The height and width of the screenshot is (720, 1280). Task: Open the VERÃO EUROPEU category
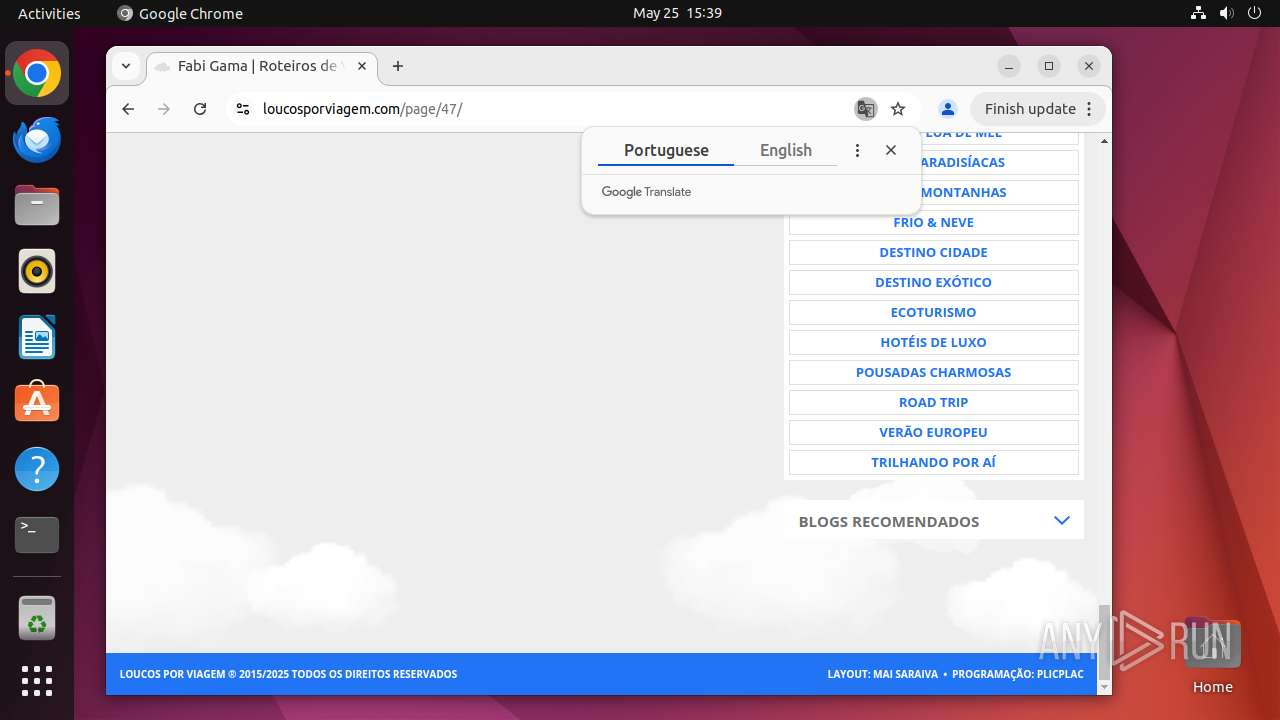point(934,432)
